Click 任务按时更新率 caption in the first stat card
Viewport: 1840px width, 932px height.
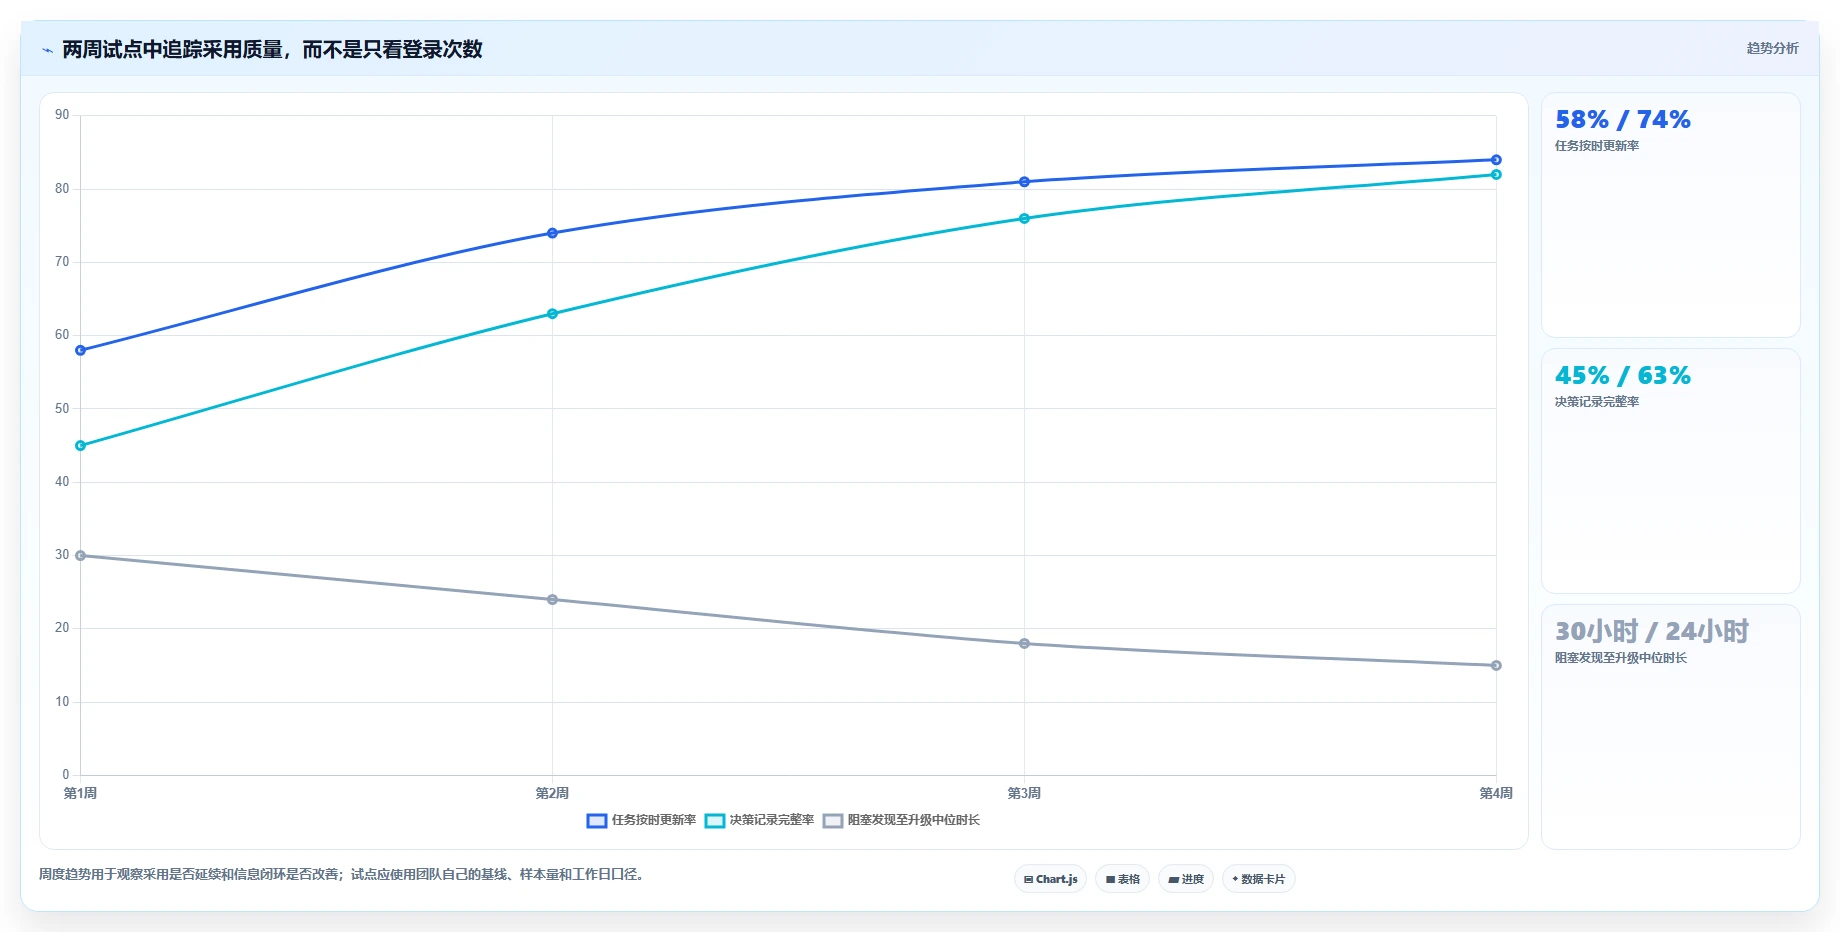(1597, 146)
